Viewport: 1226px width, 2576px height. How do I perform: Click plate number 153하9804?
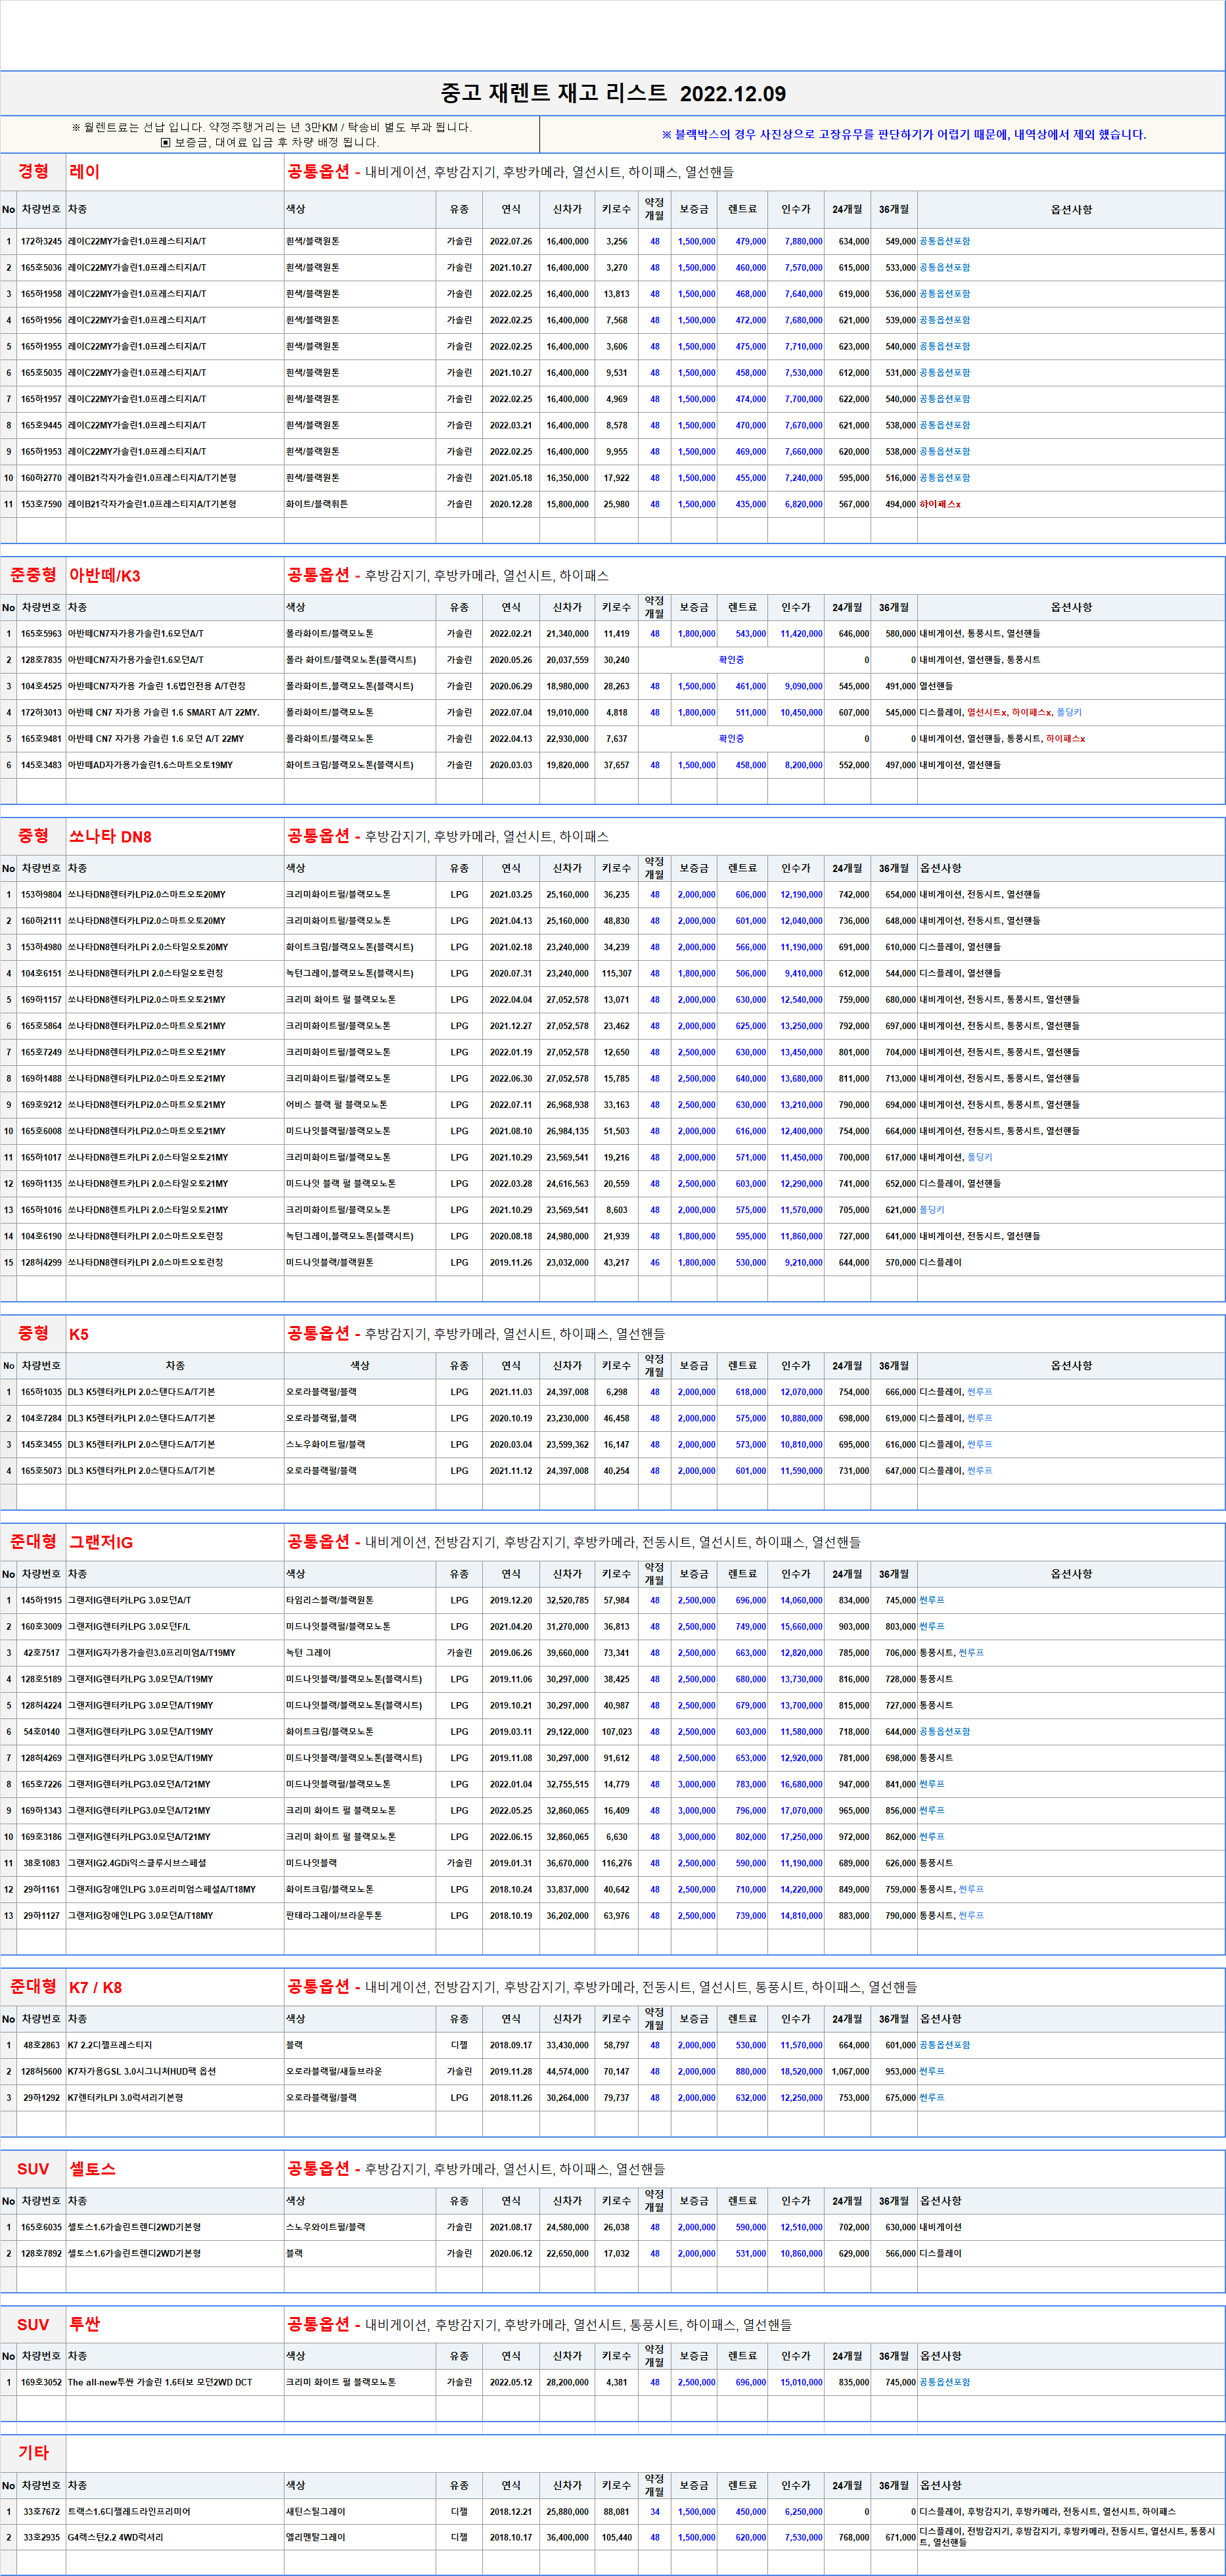click(x=41, y=895)
